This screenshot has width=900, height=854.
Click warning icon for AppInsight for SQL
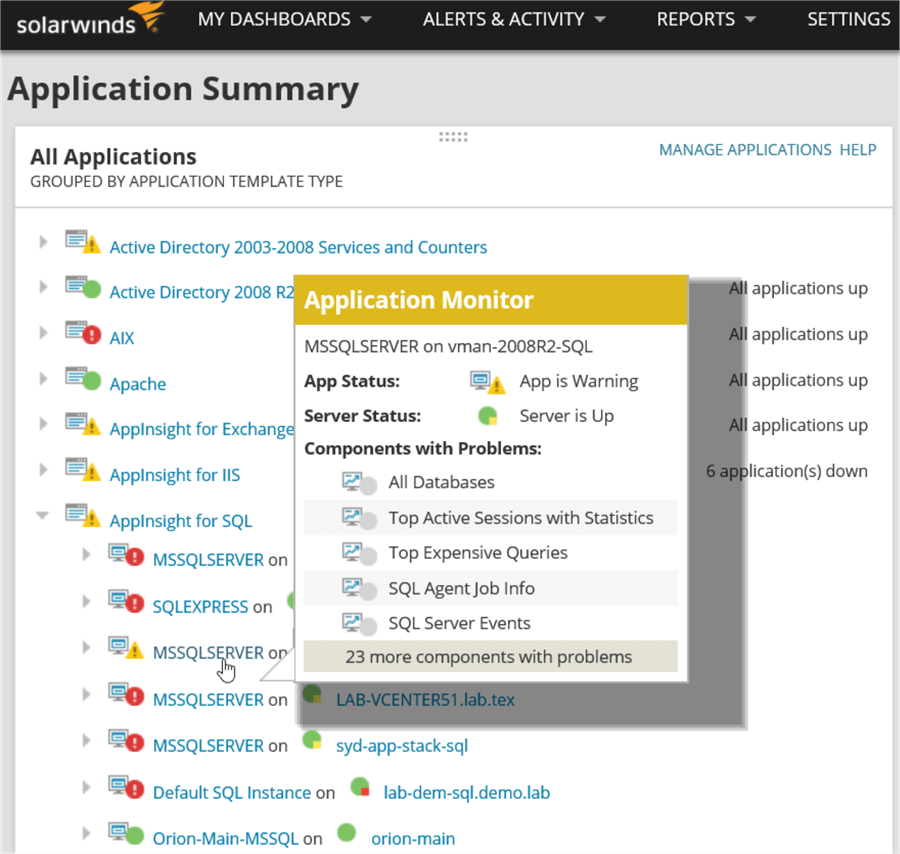click(x=83, y=515)
